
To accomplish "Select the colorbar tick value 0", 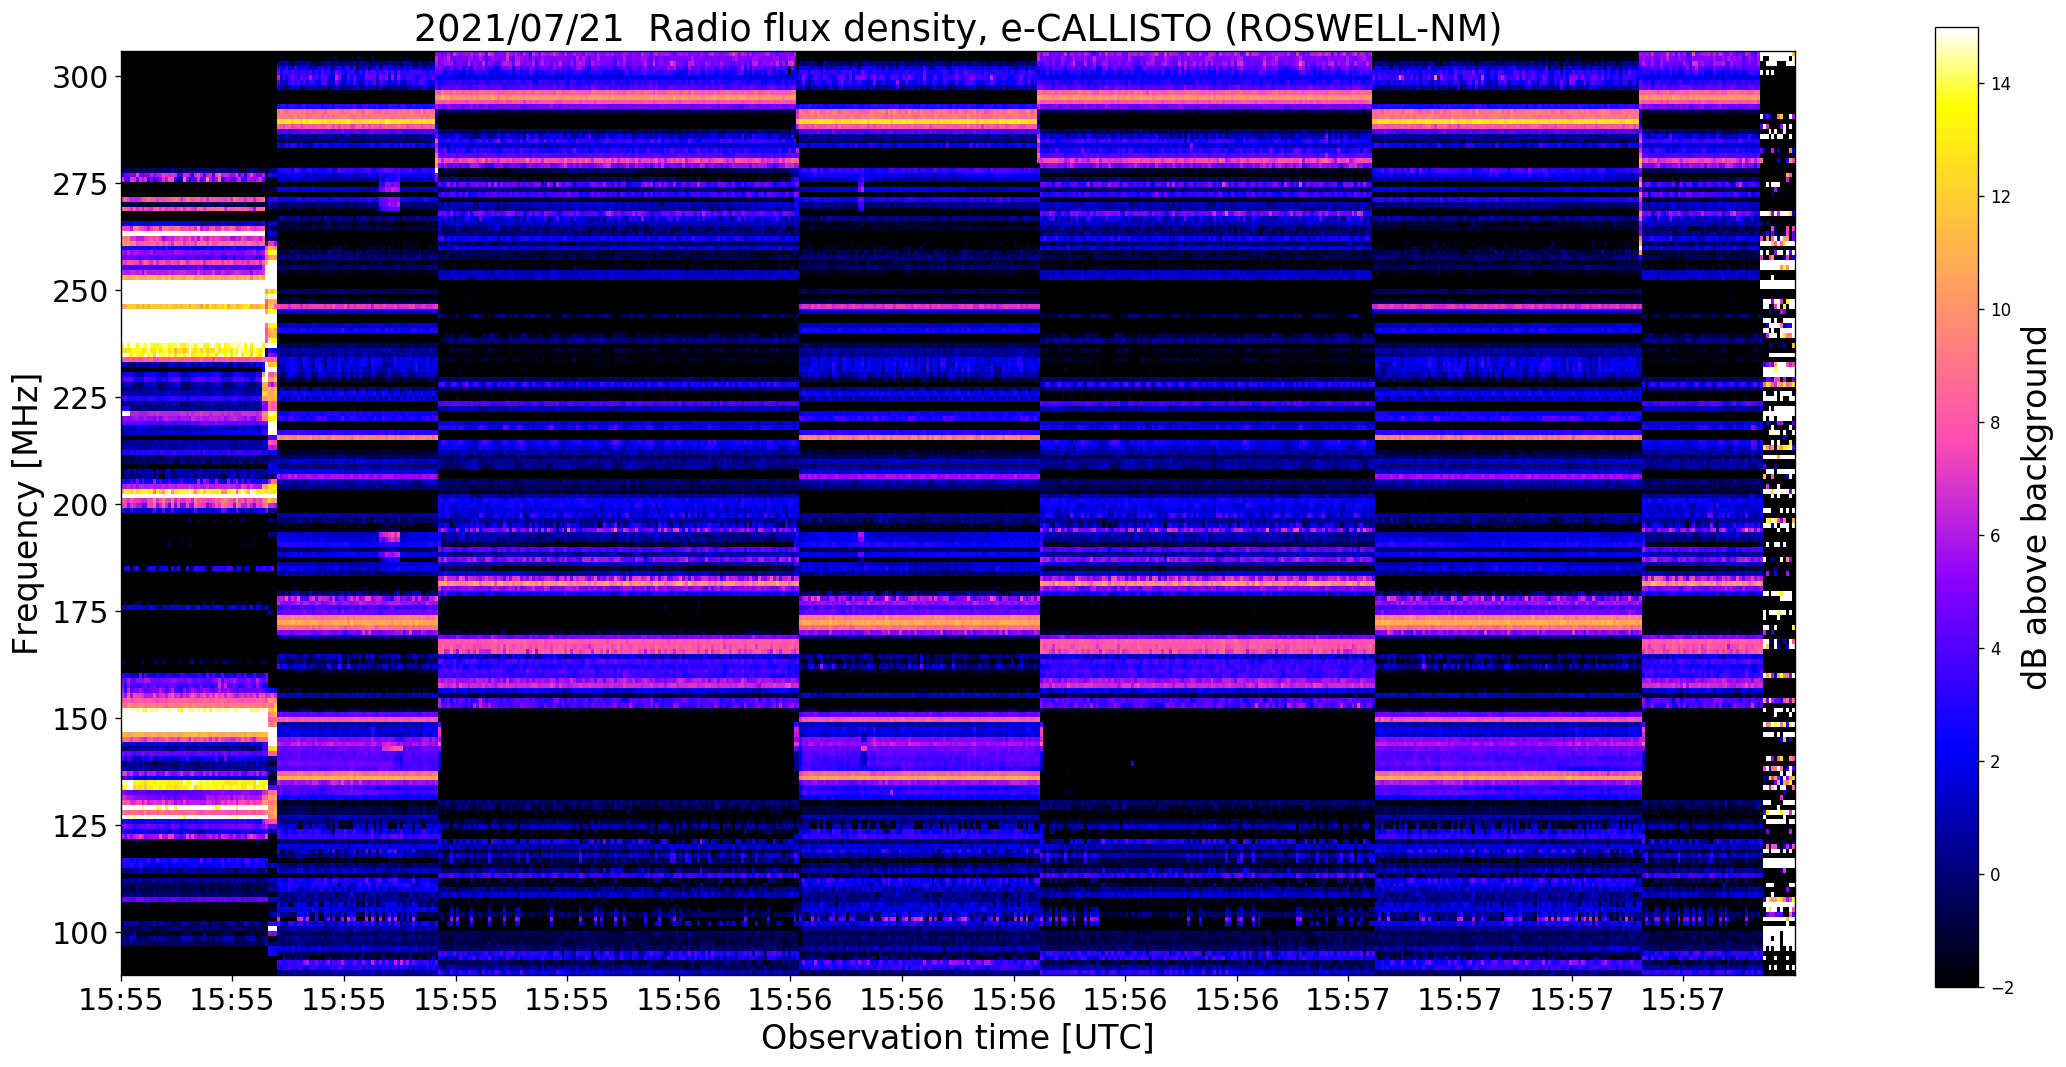I will pyautogui.click(x=1996, y=875).
